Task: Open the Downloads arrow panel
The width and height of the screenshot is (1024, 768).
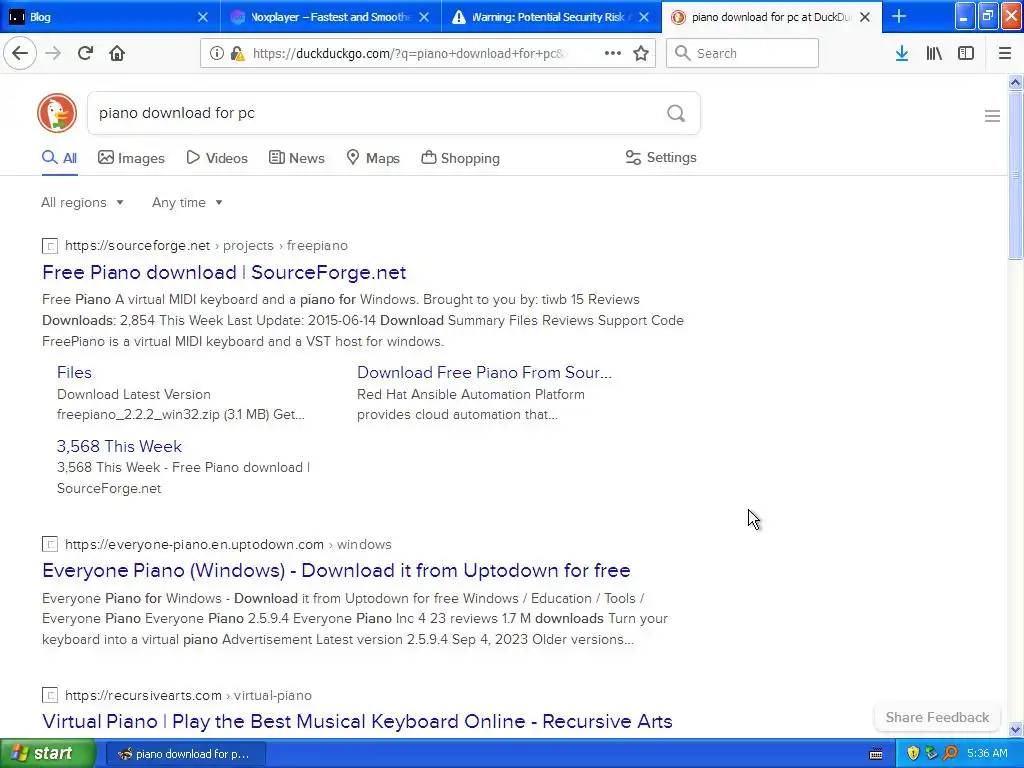Action: coord(901,54)
